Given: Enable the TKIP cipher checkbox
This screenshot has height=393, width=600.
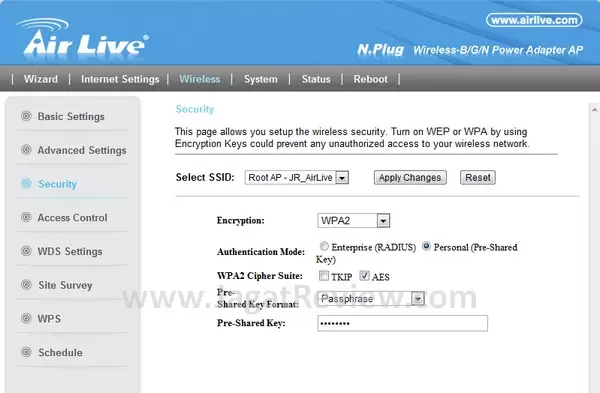Looking at the screenshot, I should pos(324,276).
